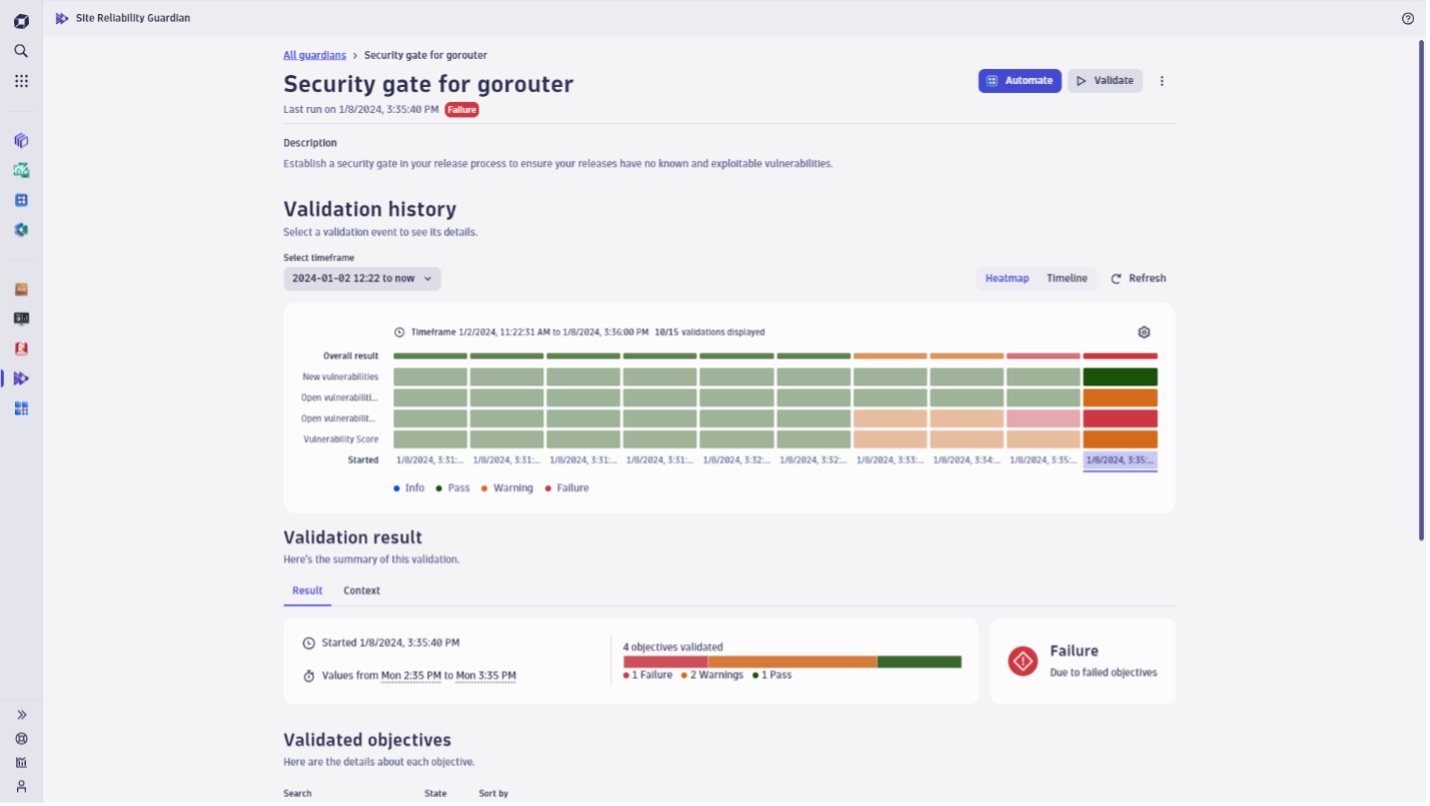
Task: Switch validation history to Heatmap view
Action: pyautogui.click(x=1006, y=278)
